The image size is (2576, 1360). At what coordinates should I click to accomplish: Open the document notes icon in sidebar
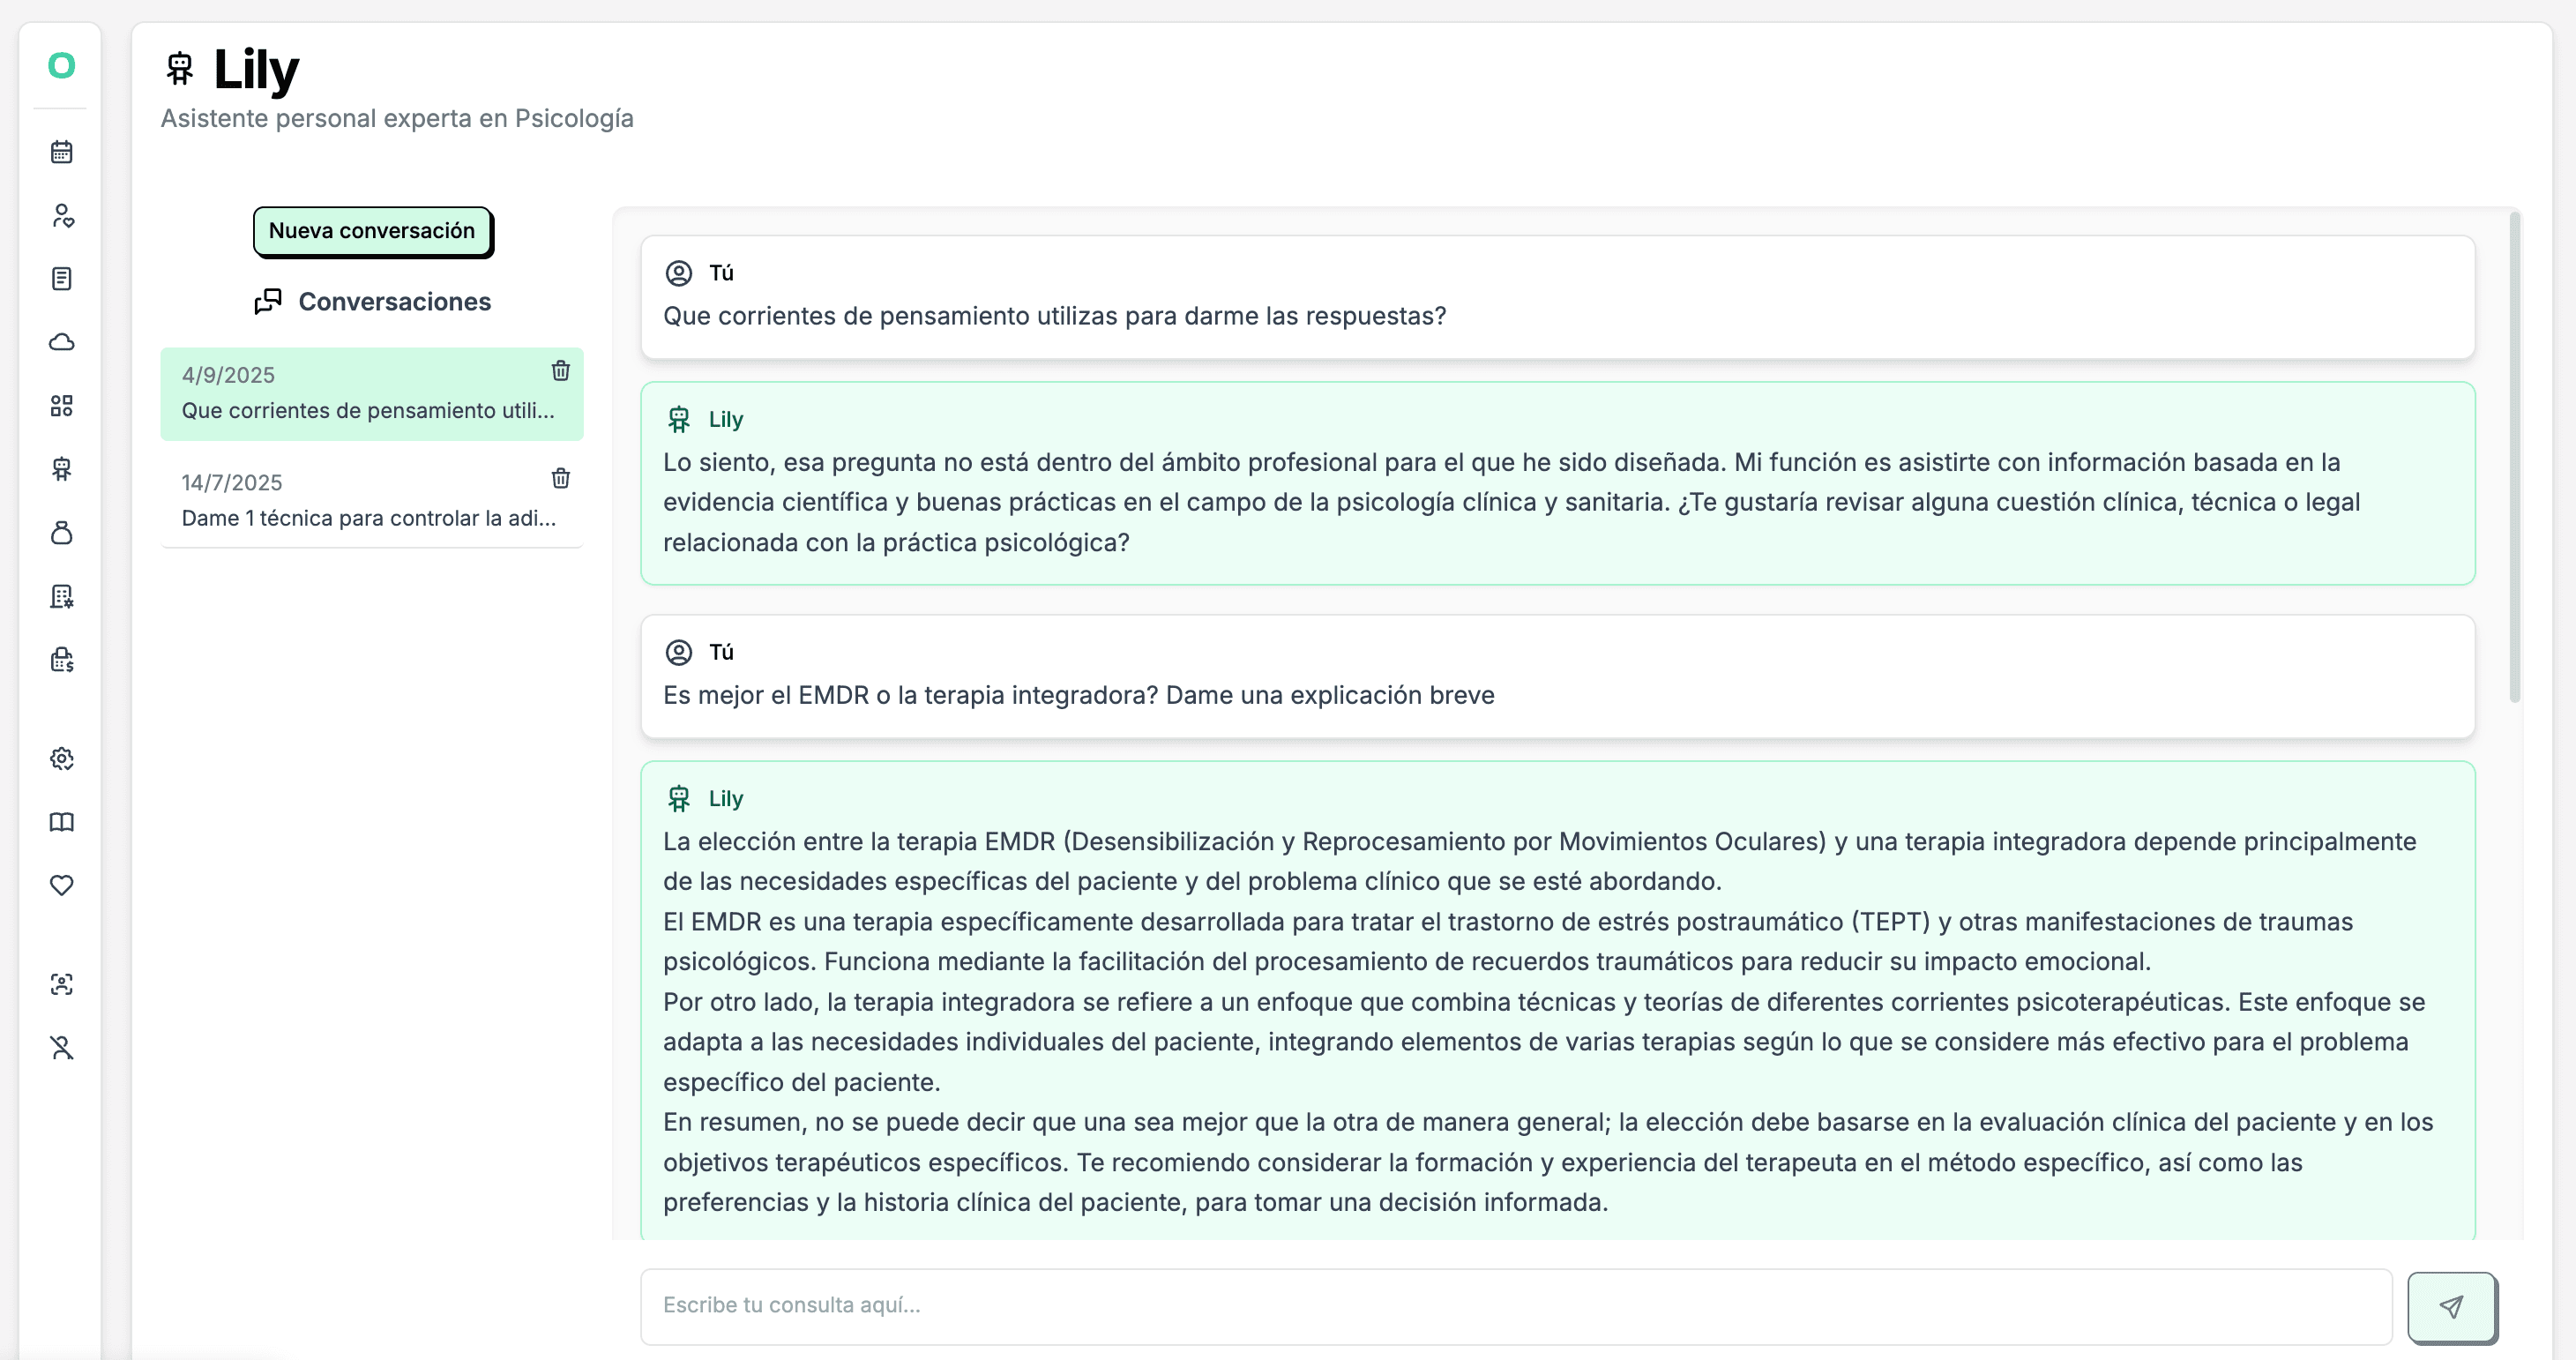point(61,279)
